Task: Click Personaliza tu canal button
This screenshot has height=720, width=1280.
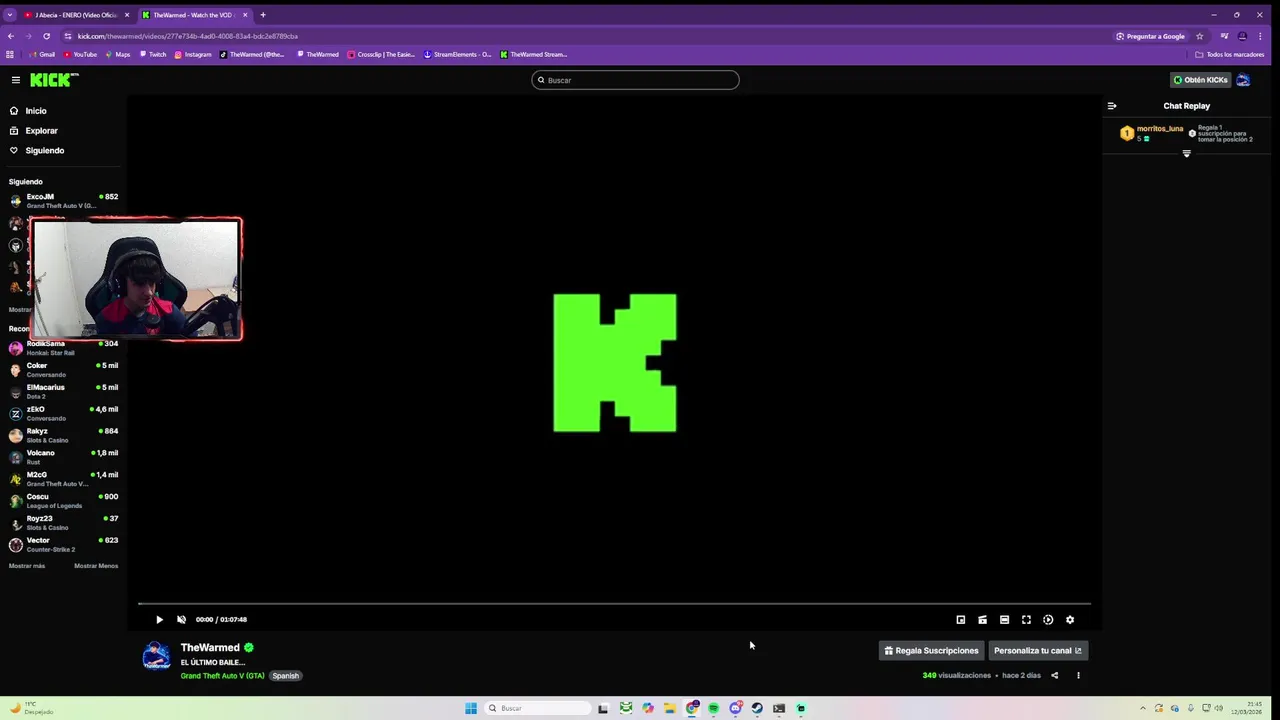Action: tap(1038, 651)
